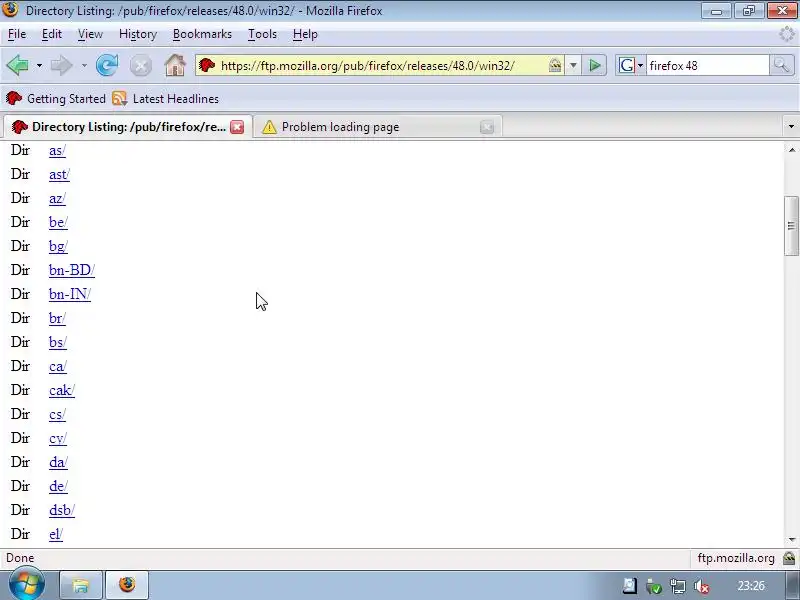Click the green shield tray icon
Screen dimensions: 800x600
coord(653,586)
